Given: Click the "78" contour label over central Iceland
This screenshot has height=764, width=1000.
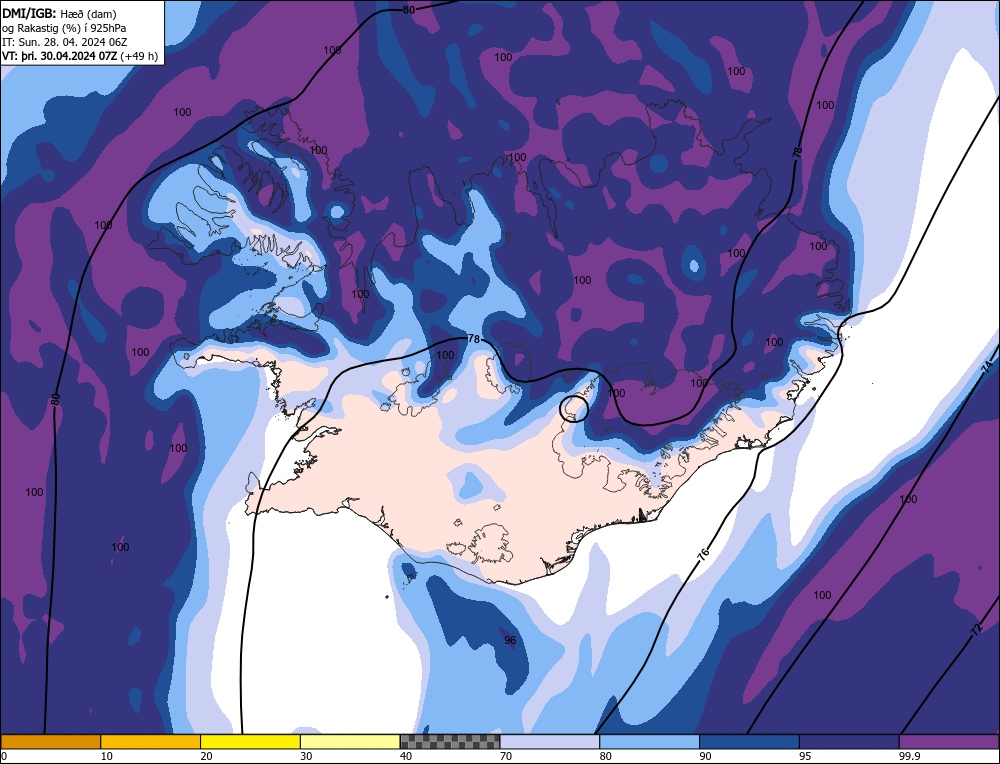Looking at the screenshot, I should 473,339.
